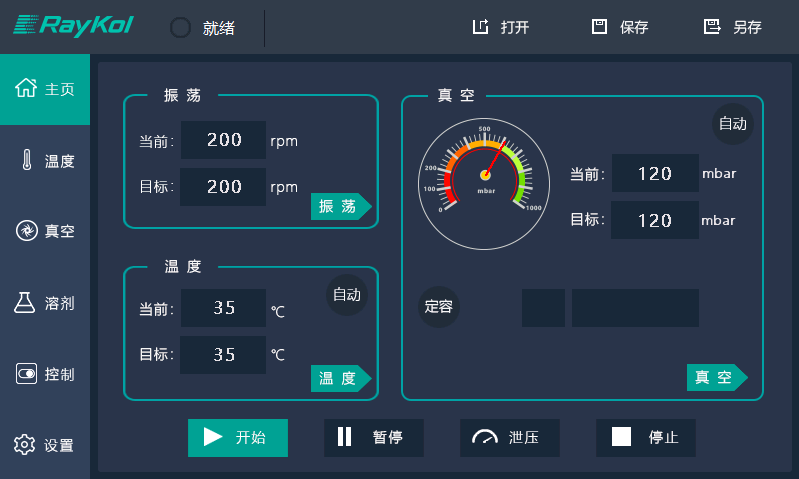This screenshot has height=479, width=799.
Task: Open the 控制 control sidebar icon
Action: click(x=27, y=374)
